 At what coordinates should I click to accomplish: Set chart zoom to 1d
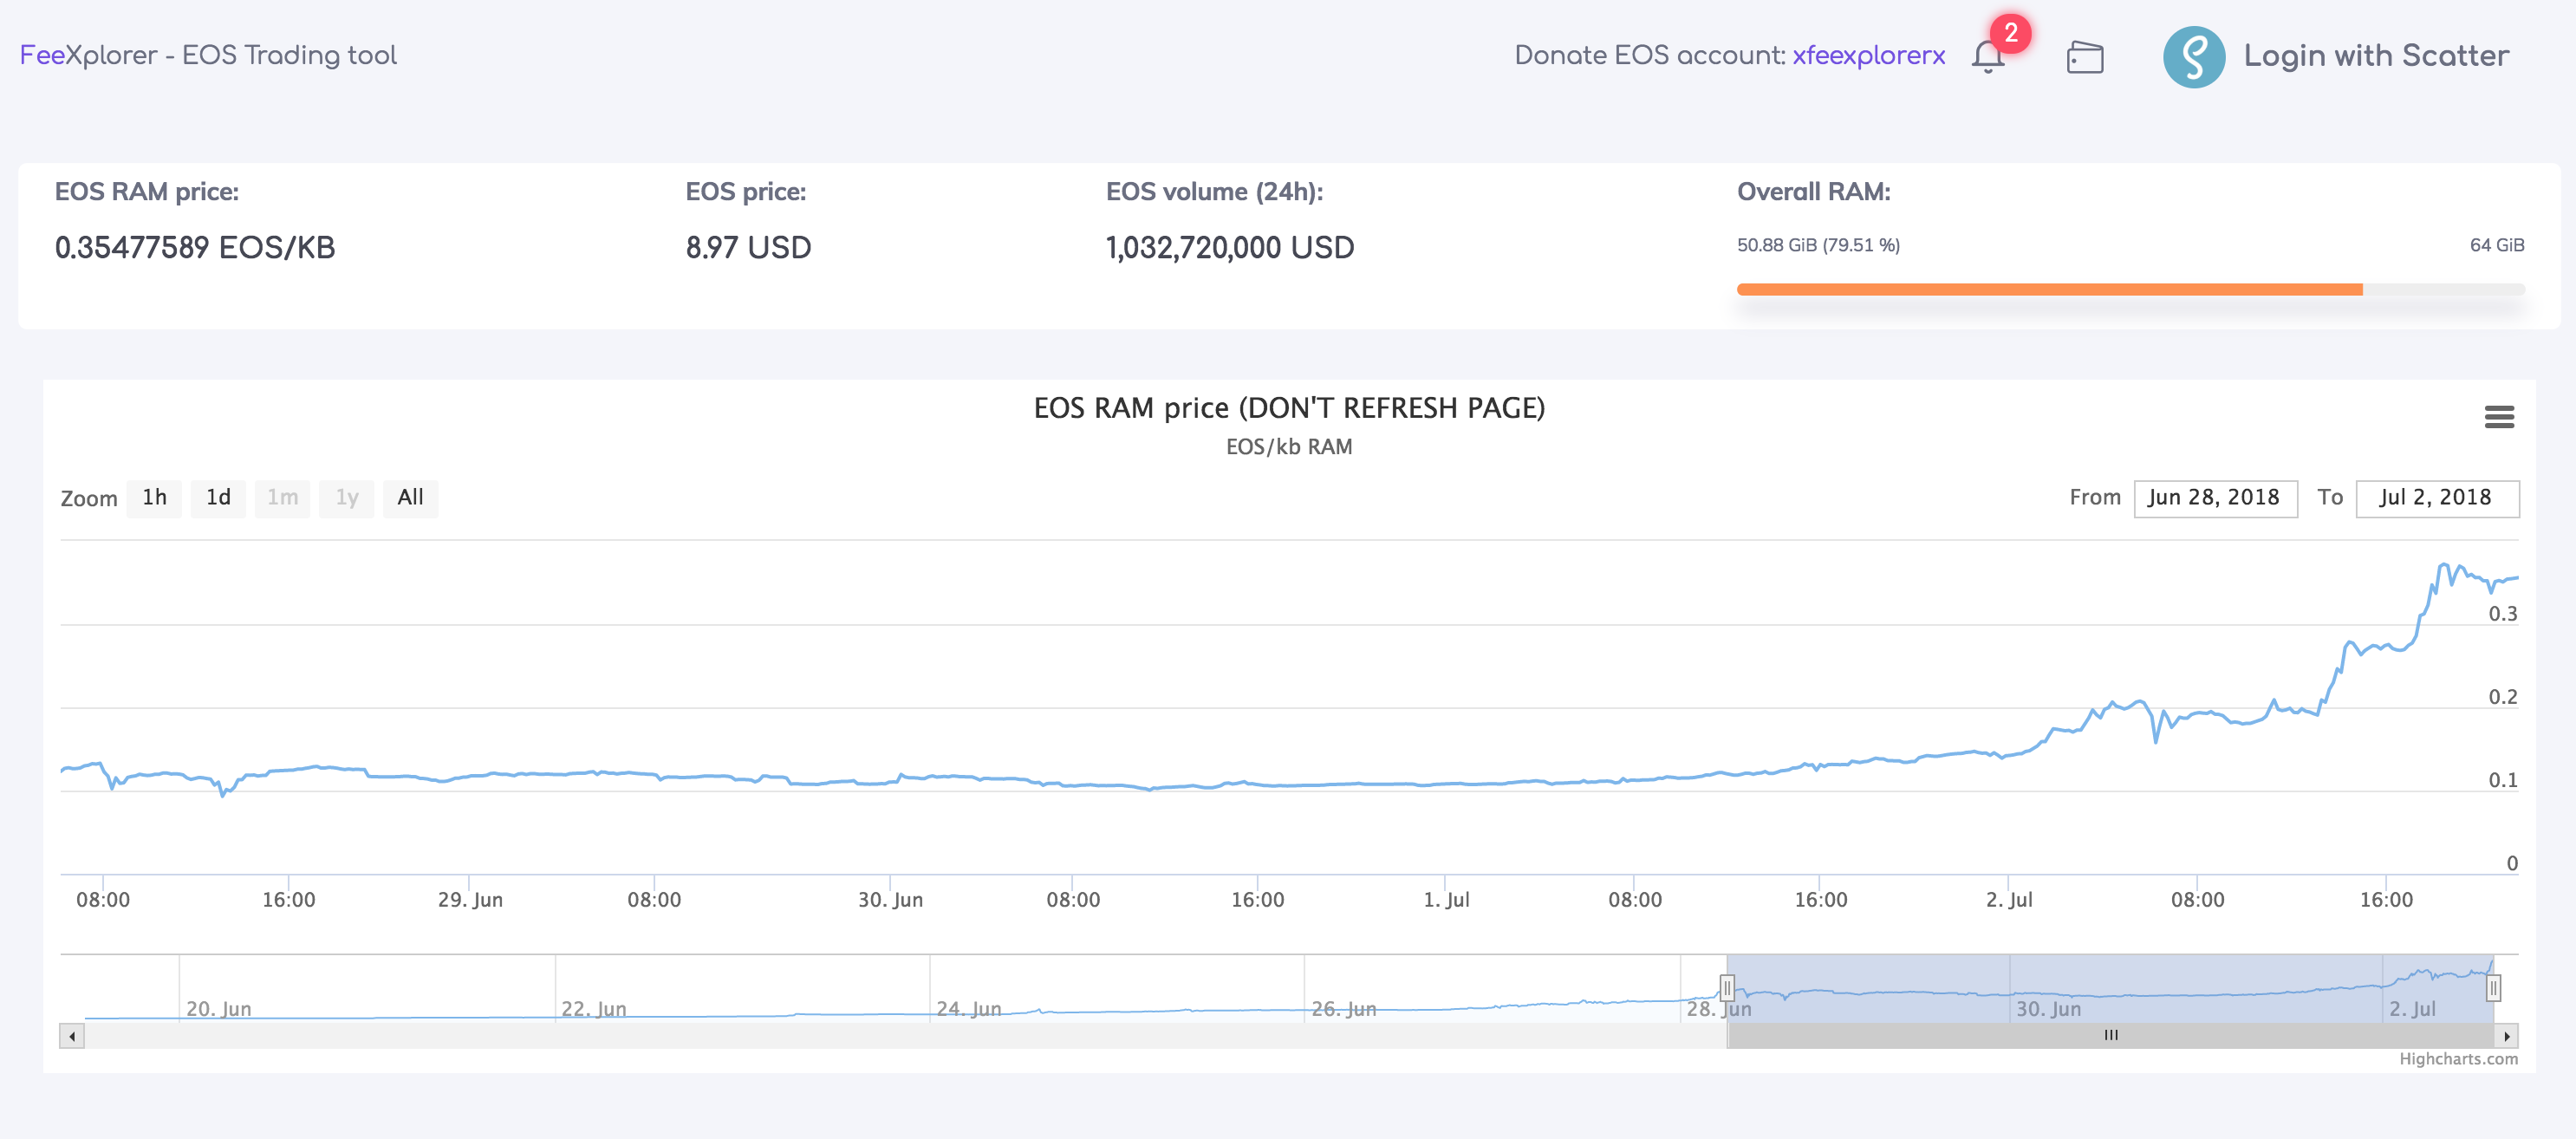(218, 498)
